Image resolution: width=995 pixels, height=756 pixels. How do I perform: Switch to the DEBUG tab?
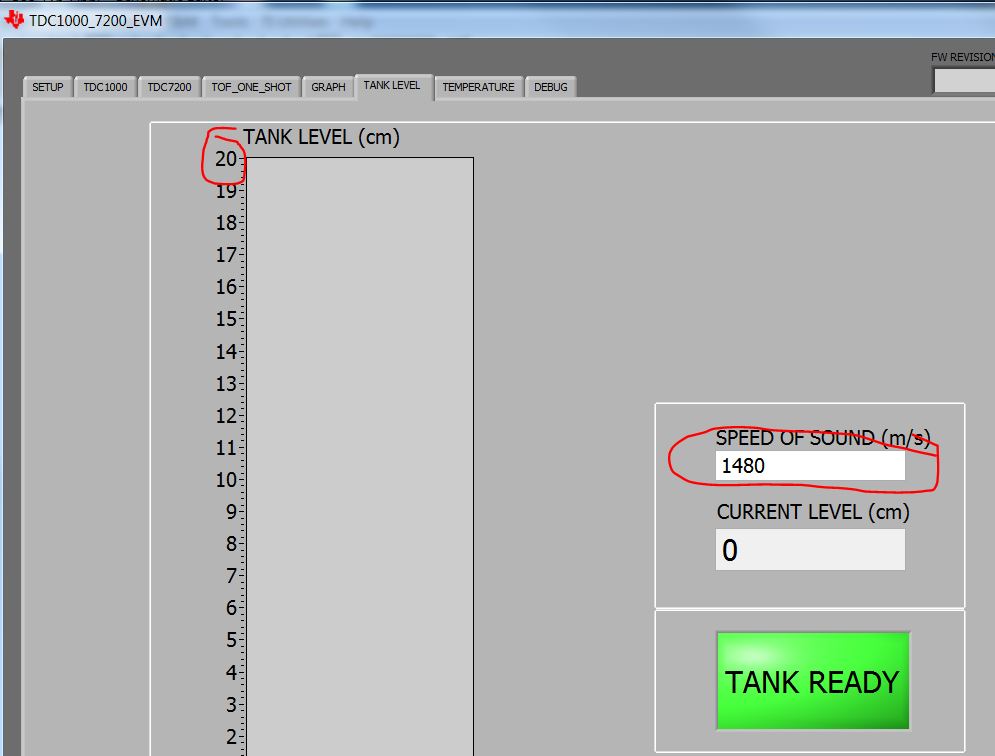coord(551,87)
